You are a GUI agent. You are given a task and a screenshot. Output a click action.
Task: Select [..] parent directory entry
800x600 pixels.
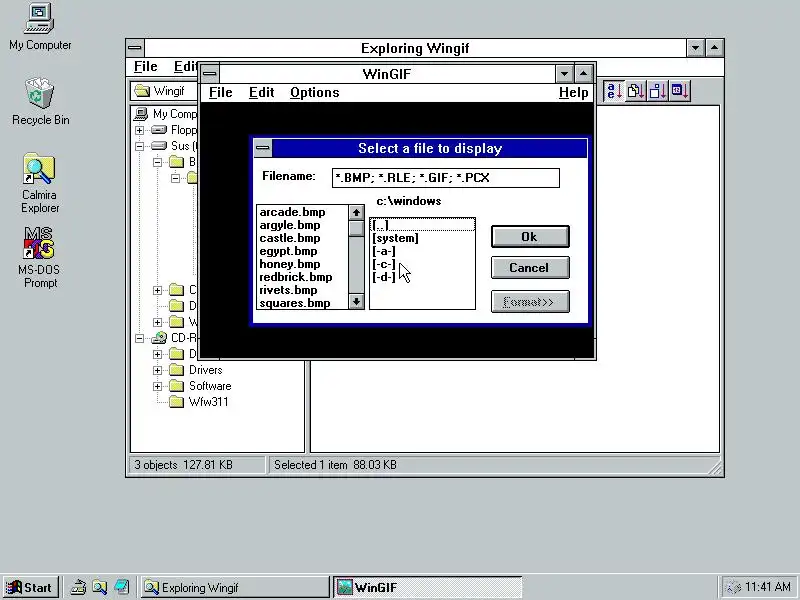(422, 225)
